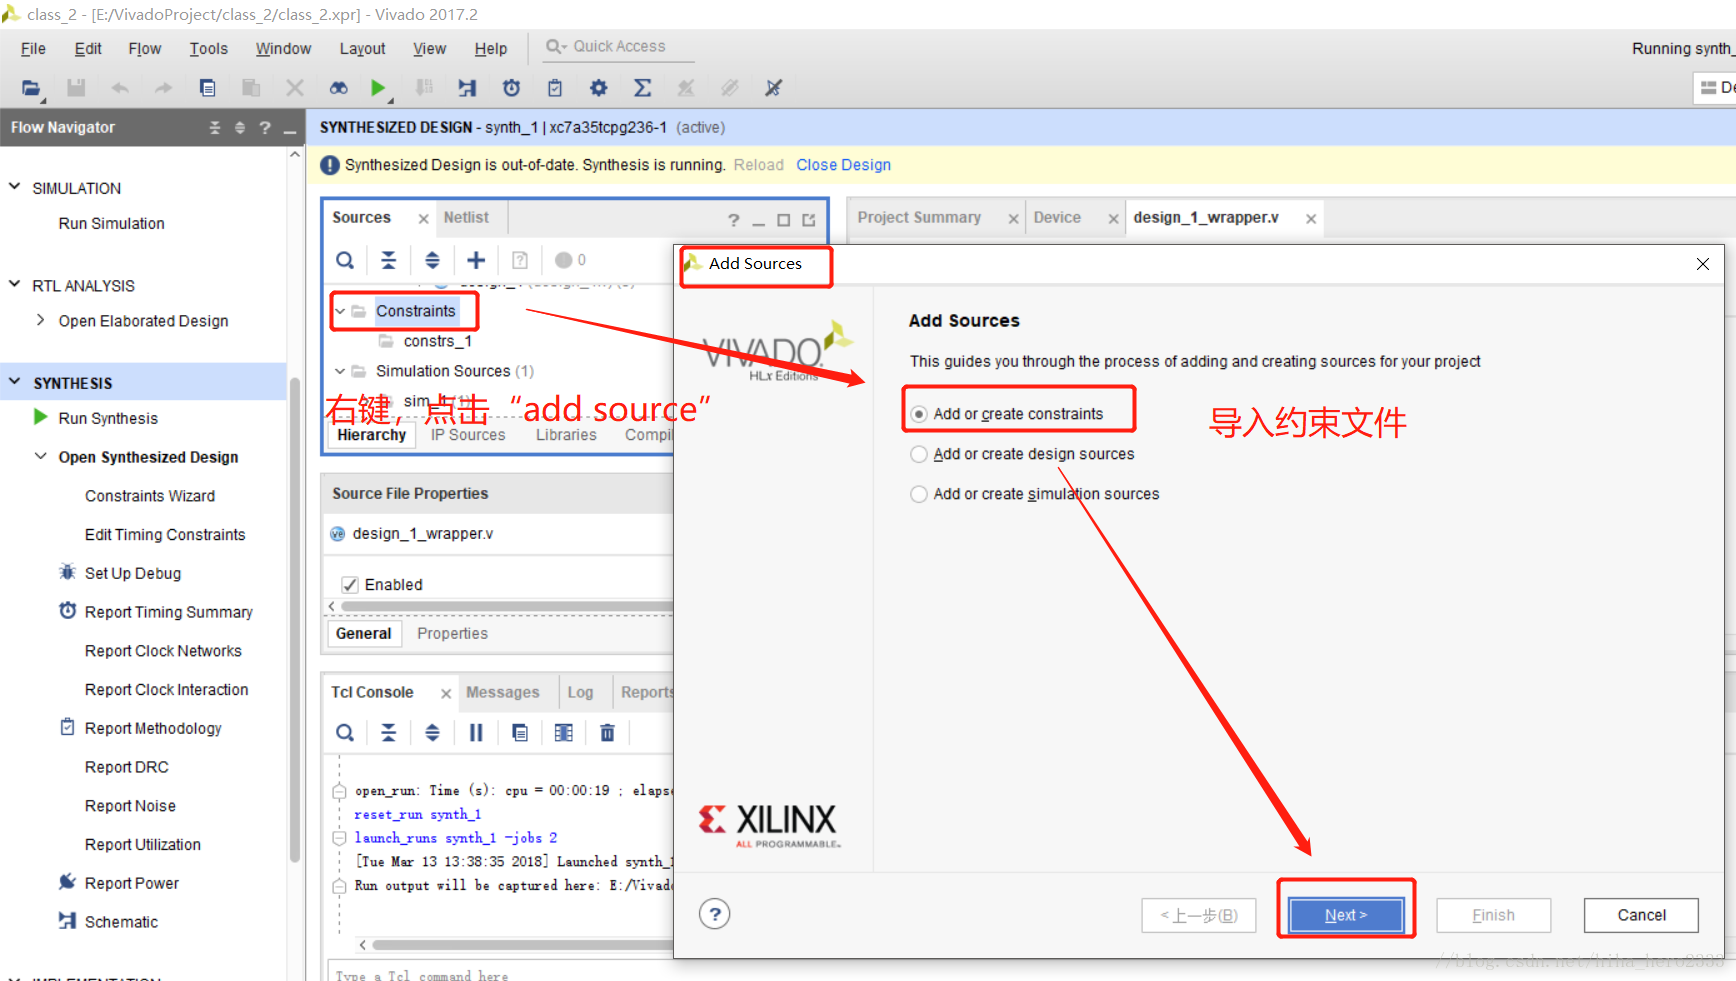1736x981 pixels.
Task: Open the File menu
Action: click(33, 48)
